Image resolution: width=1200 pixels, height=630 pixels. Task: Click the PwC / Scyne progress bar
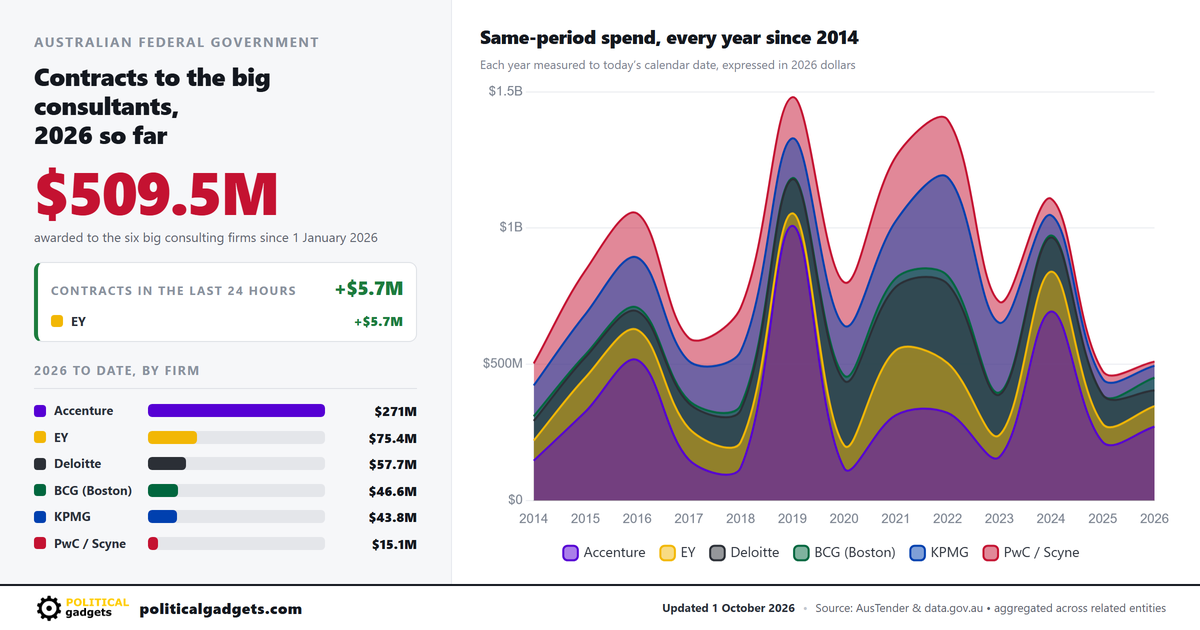point(236,543)
